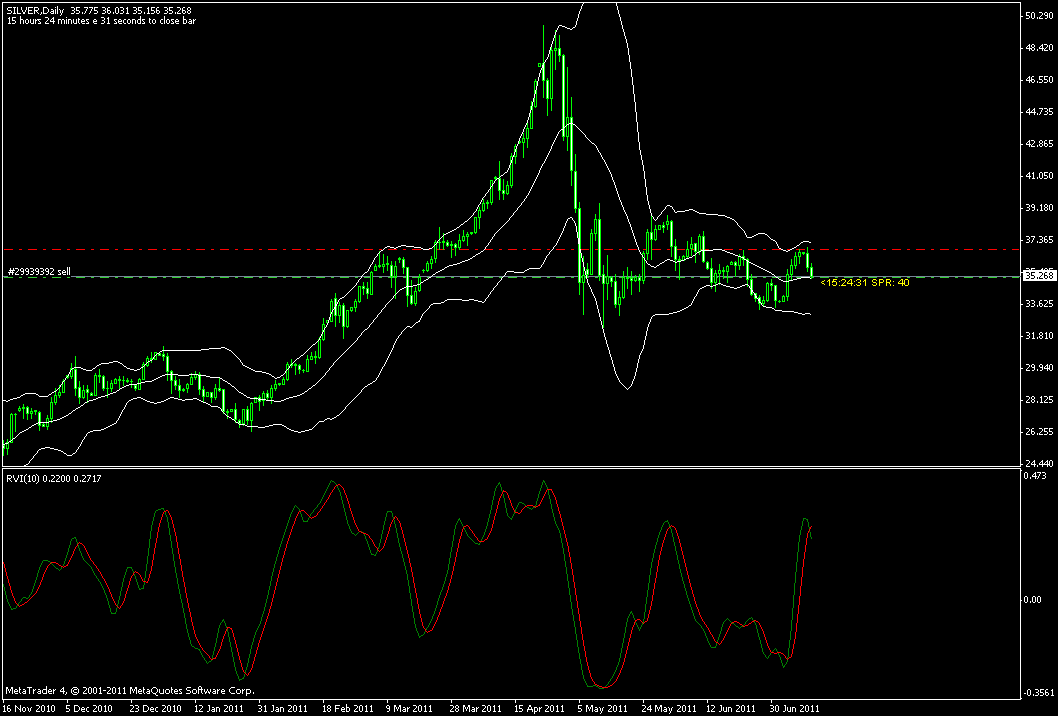Screen dimensions: 1058x716
Task: Click price scale value "28.125"
Action: tap(1038, 400)
